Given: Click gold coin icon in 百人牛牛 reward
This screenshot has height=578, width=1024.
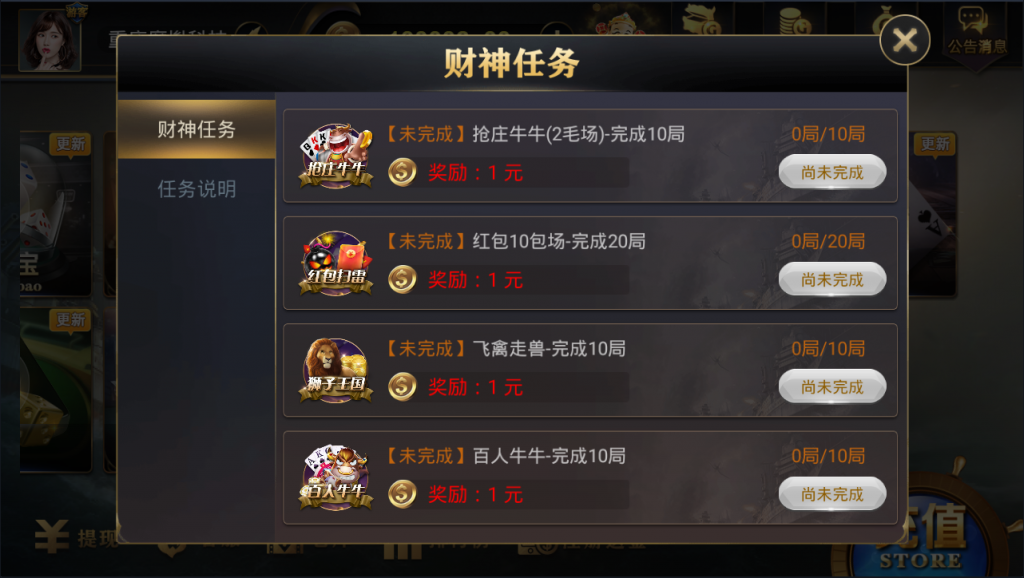Looking at the screenshot, I should tap(402, 494).
